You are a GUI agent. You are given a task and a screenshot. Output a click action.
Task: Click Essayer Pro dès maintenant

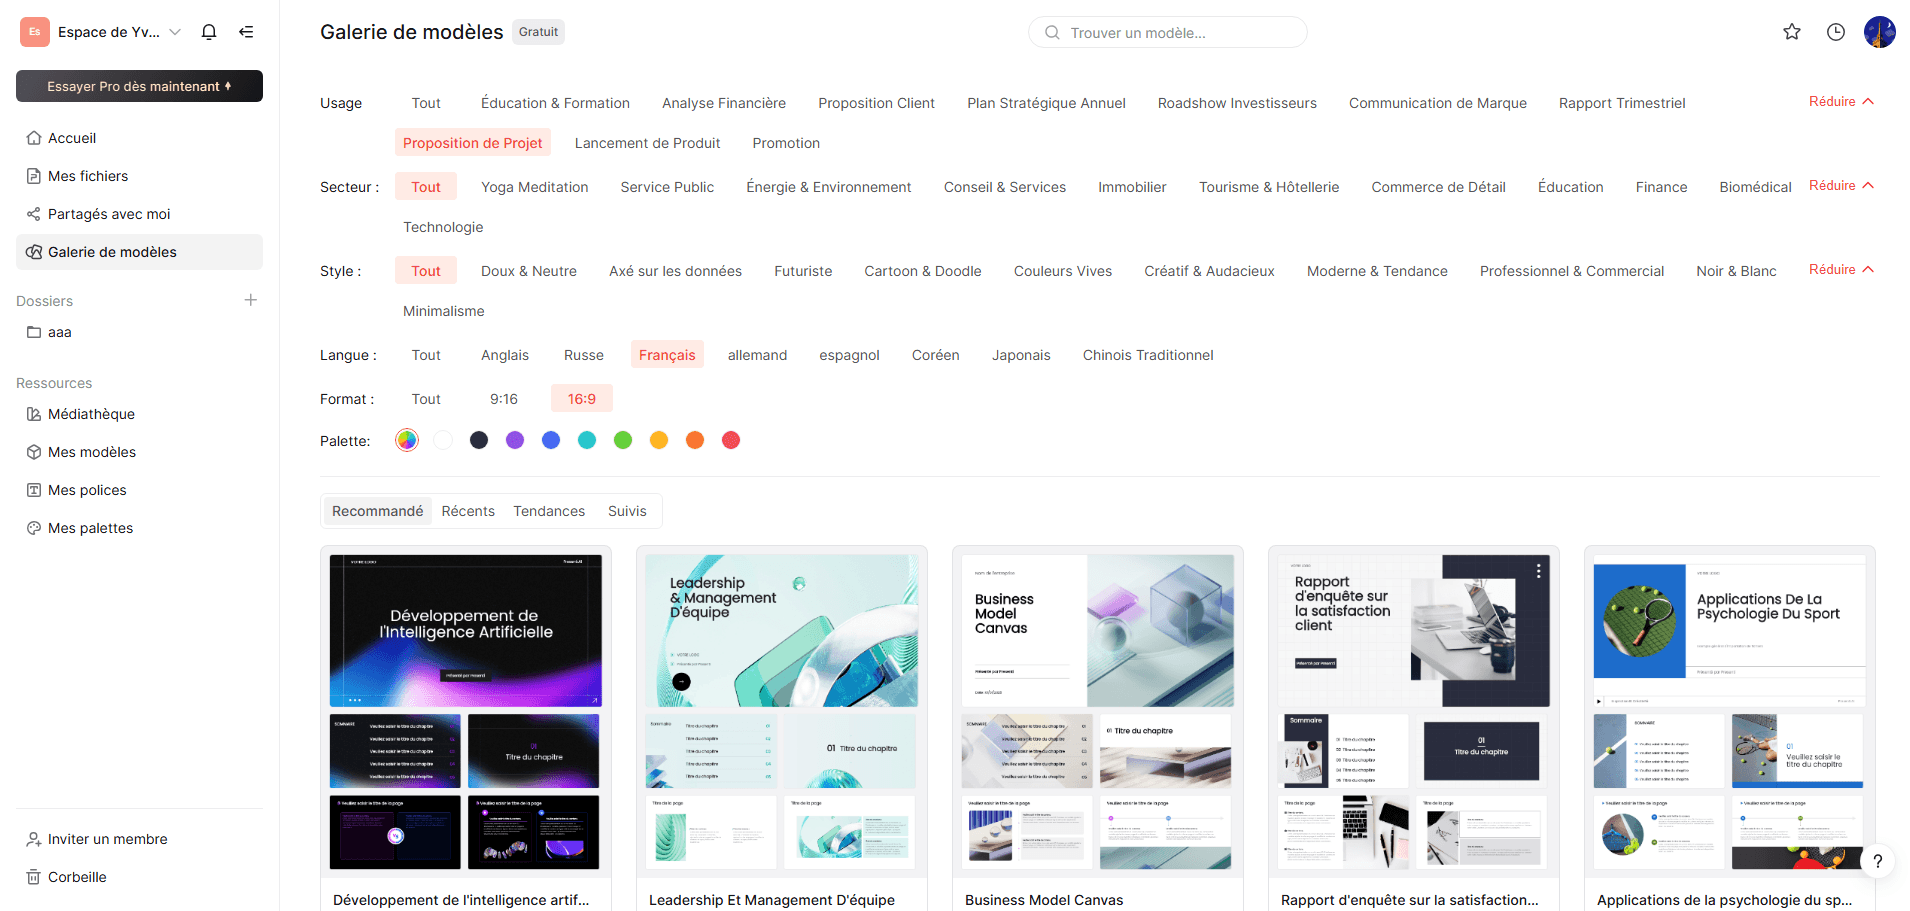pyautogui.click(x=139, y=86)
